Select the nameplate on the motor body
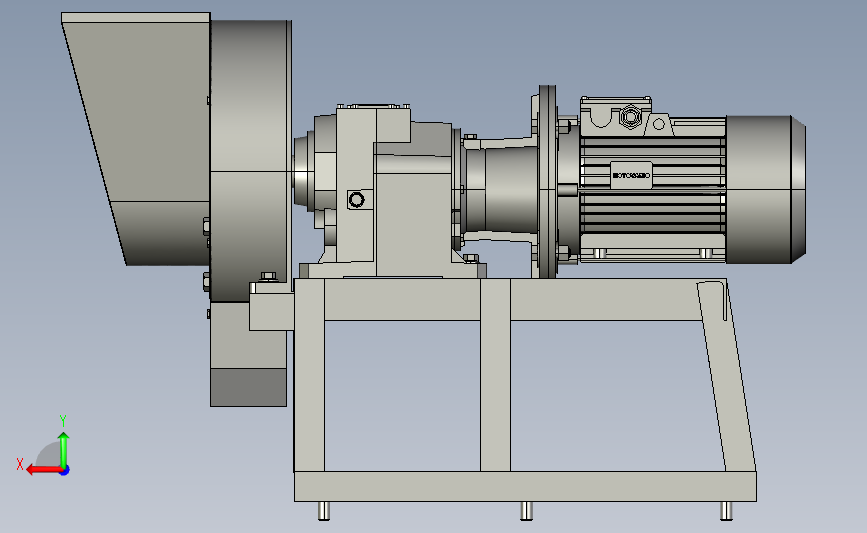 tap(631, 175)
